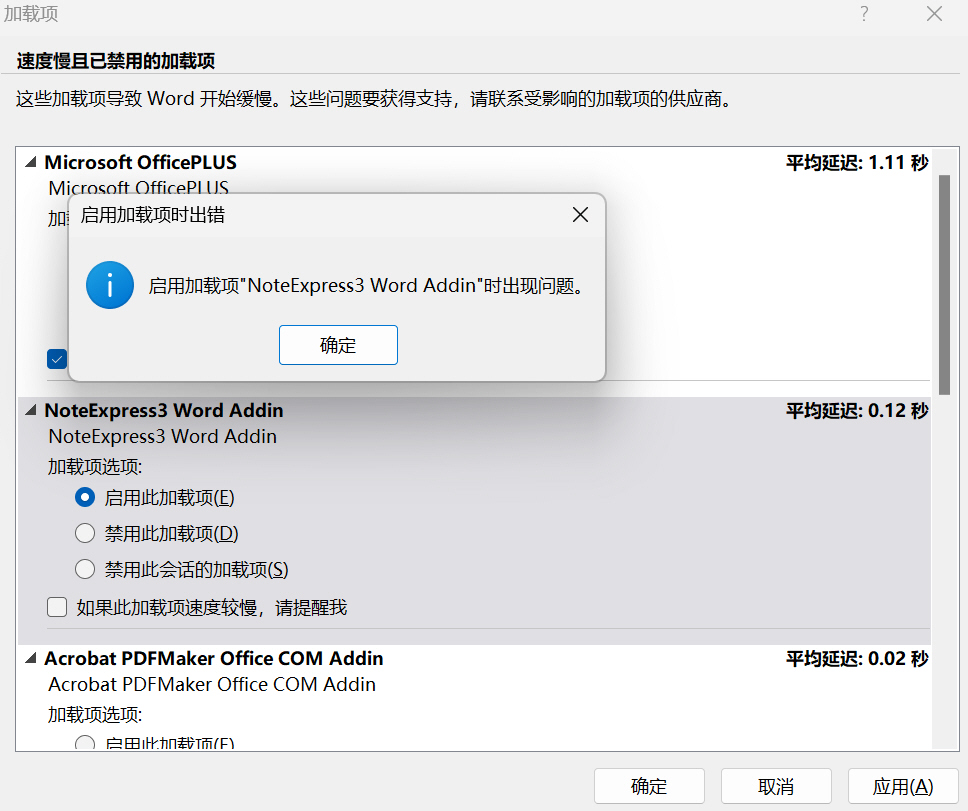Image resolution: width=968 pixels, height=811 pixels.
Task: Click the 平均延迟: 1.11 秒 text
Action: click(x=857, y=162)
